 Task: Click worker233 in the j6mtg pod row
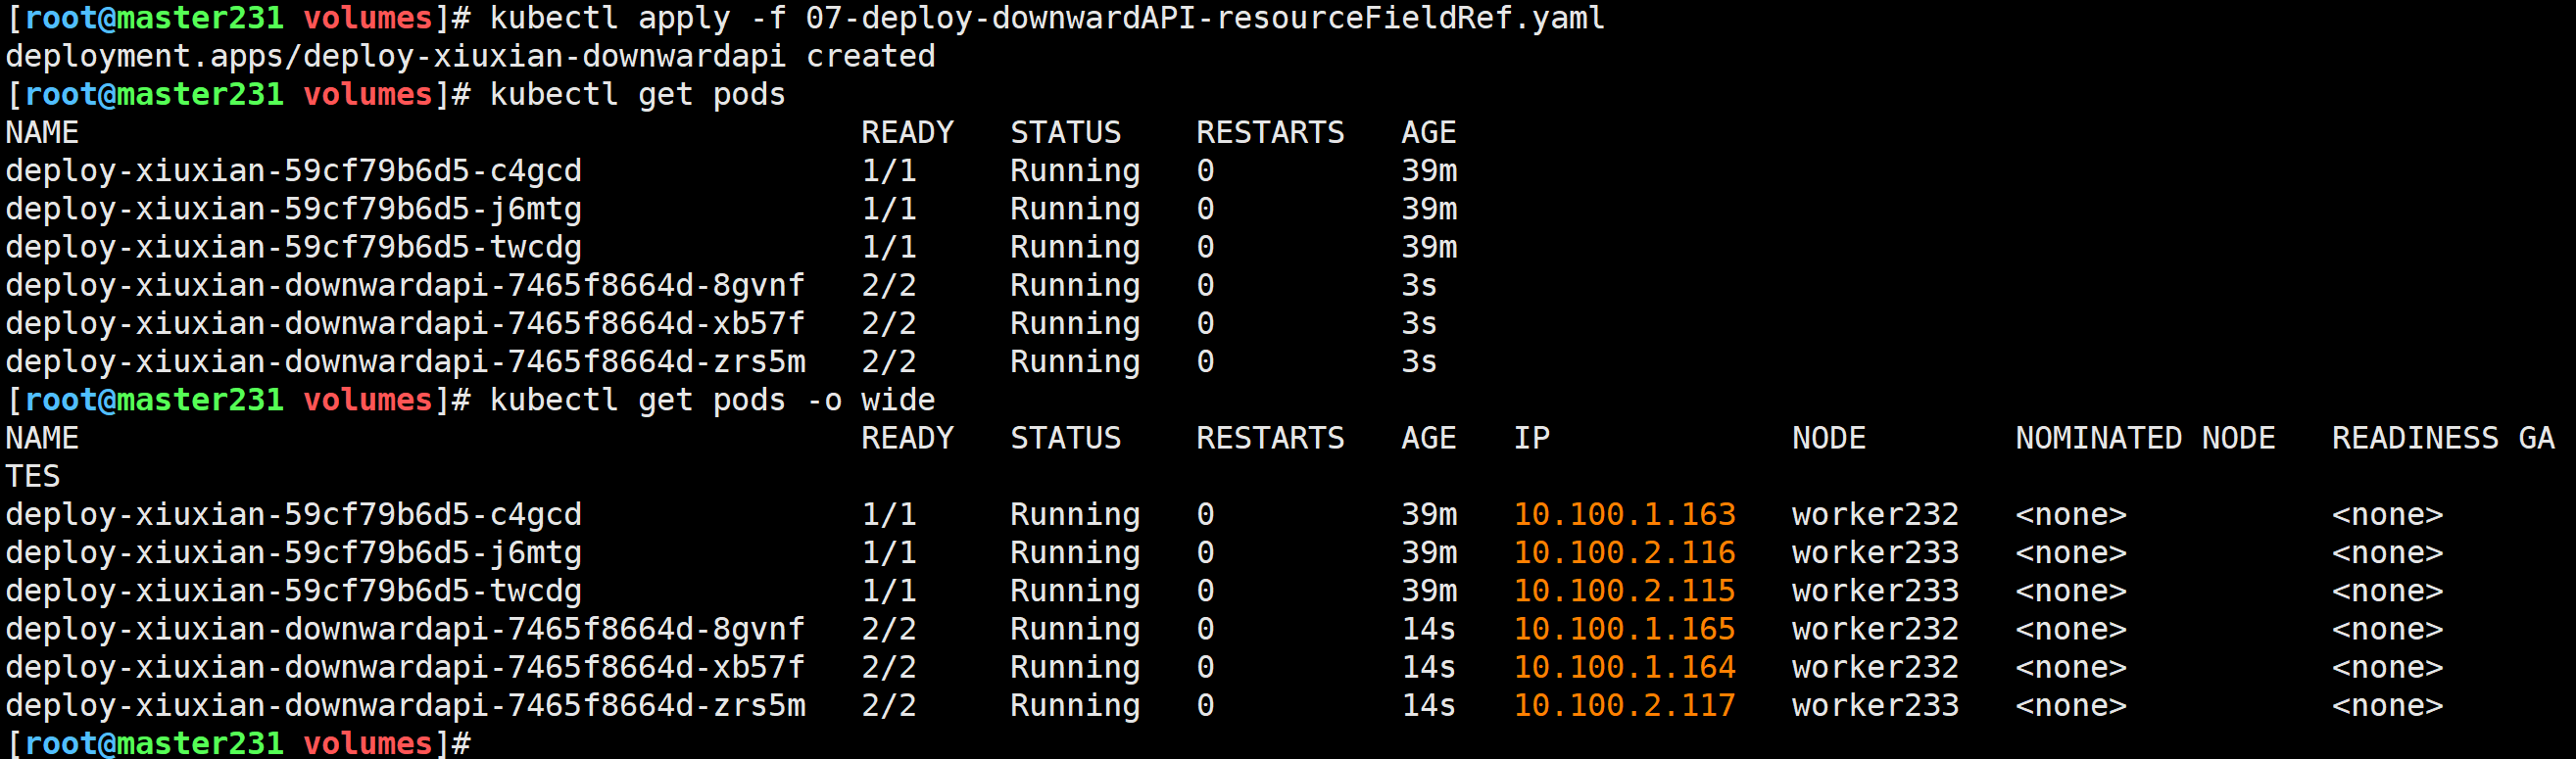(x=1875, y=552)
